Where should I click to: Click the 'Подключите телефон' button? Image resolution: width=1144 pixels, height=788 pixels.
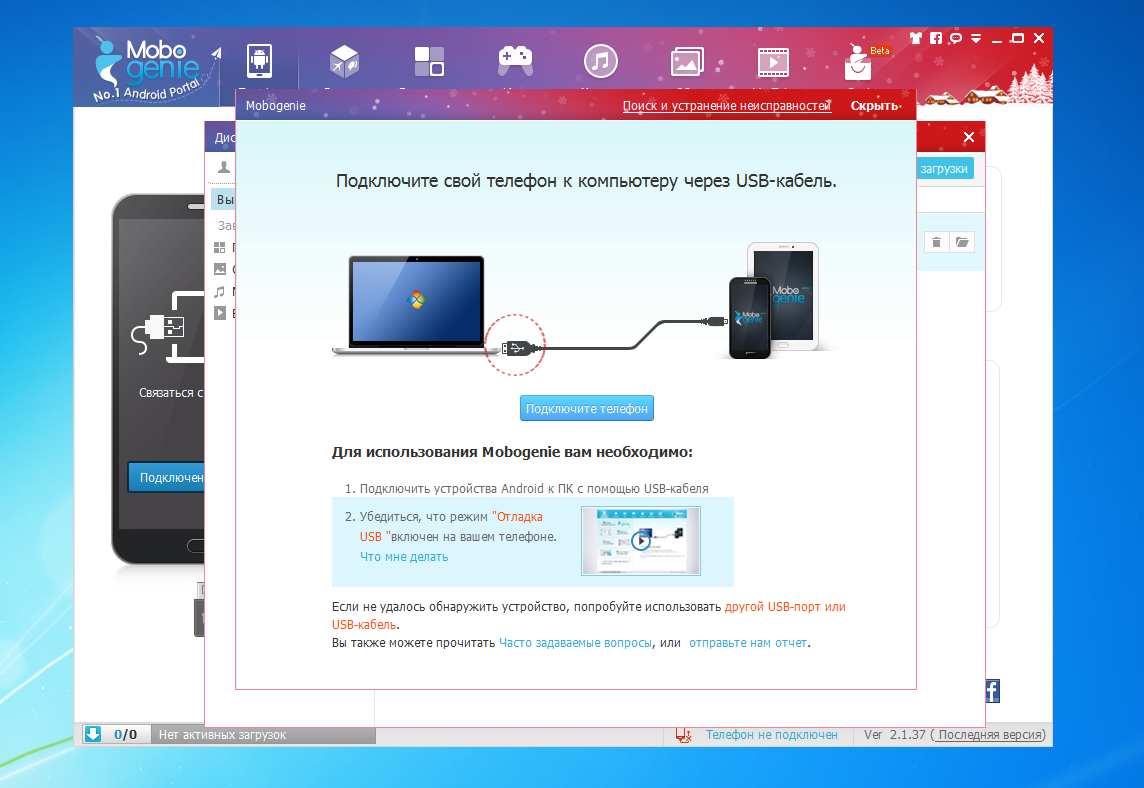(x=587, y=409)
